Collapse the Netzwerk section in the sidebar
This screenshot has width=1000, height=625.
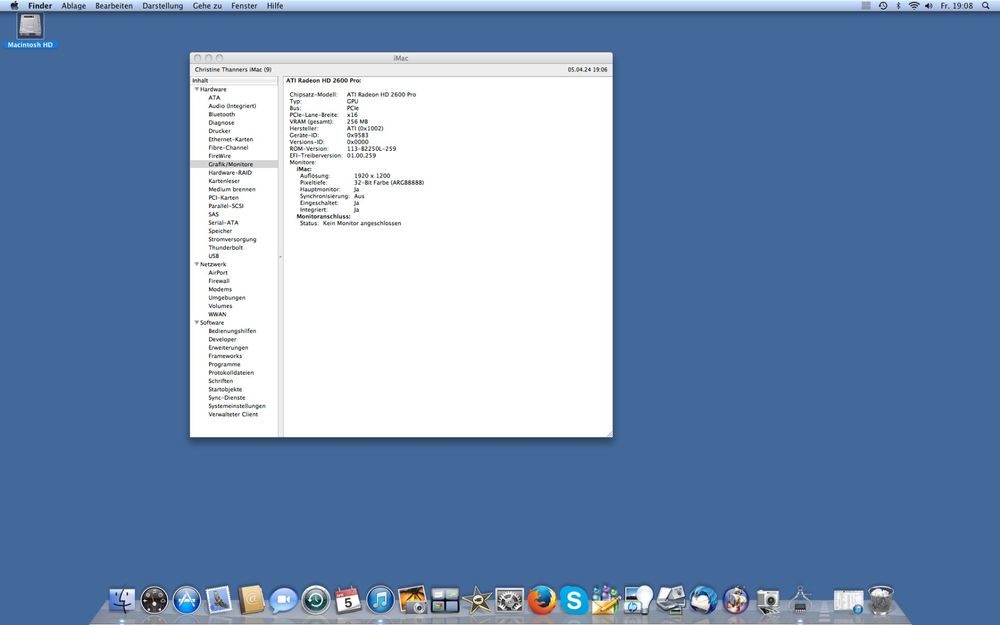pos(197,264)
